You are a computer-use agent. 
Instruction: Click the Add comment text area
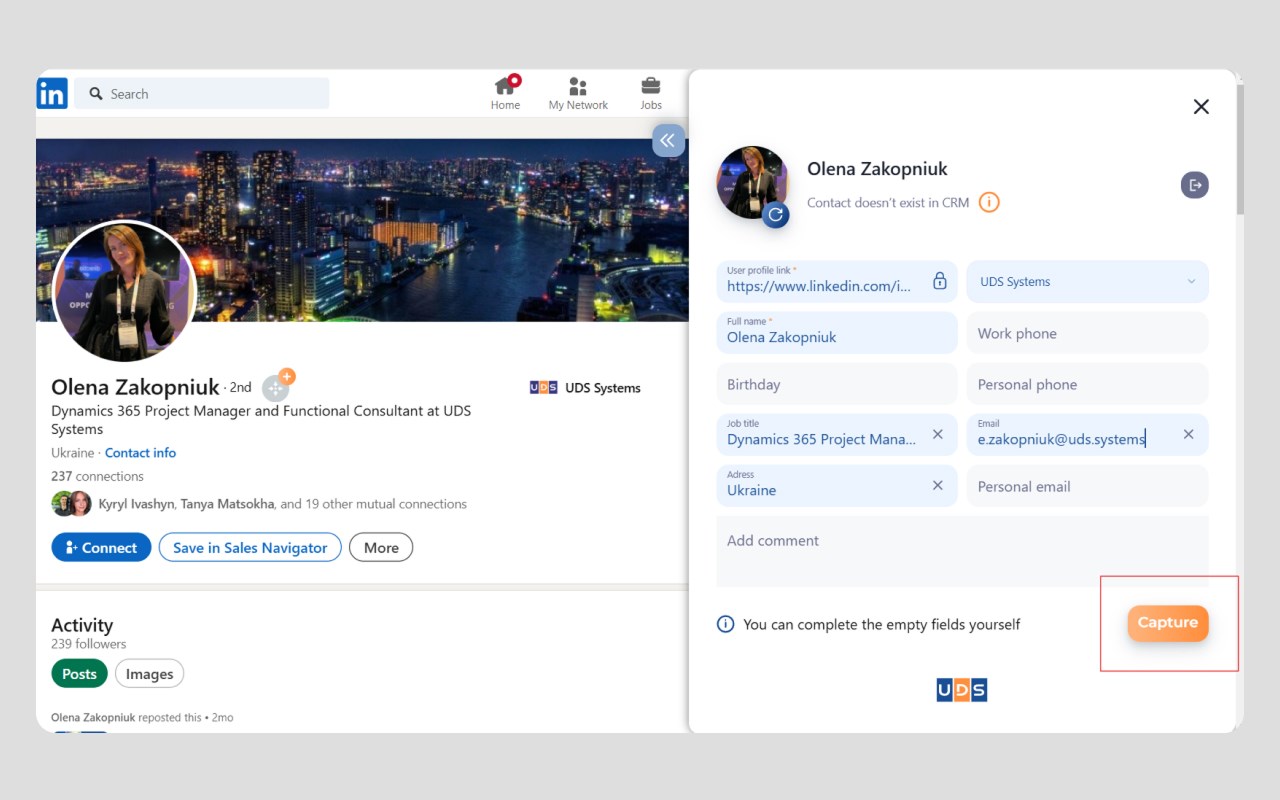(963, 551)
